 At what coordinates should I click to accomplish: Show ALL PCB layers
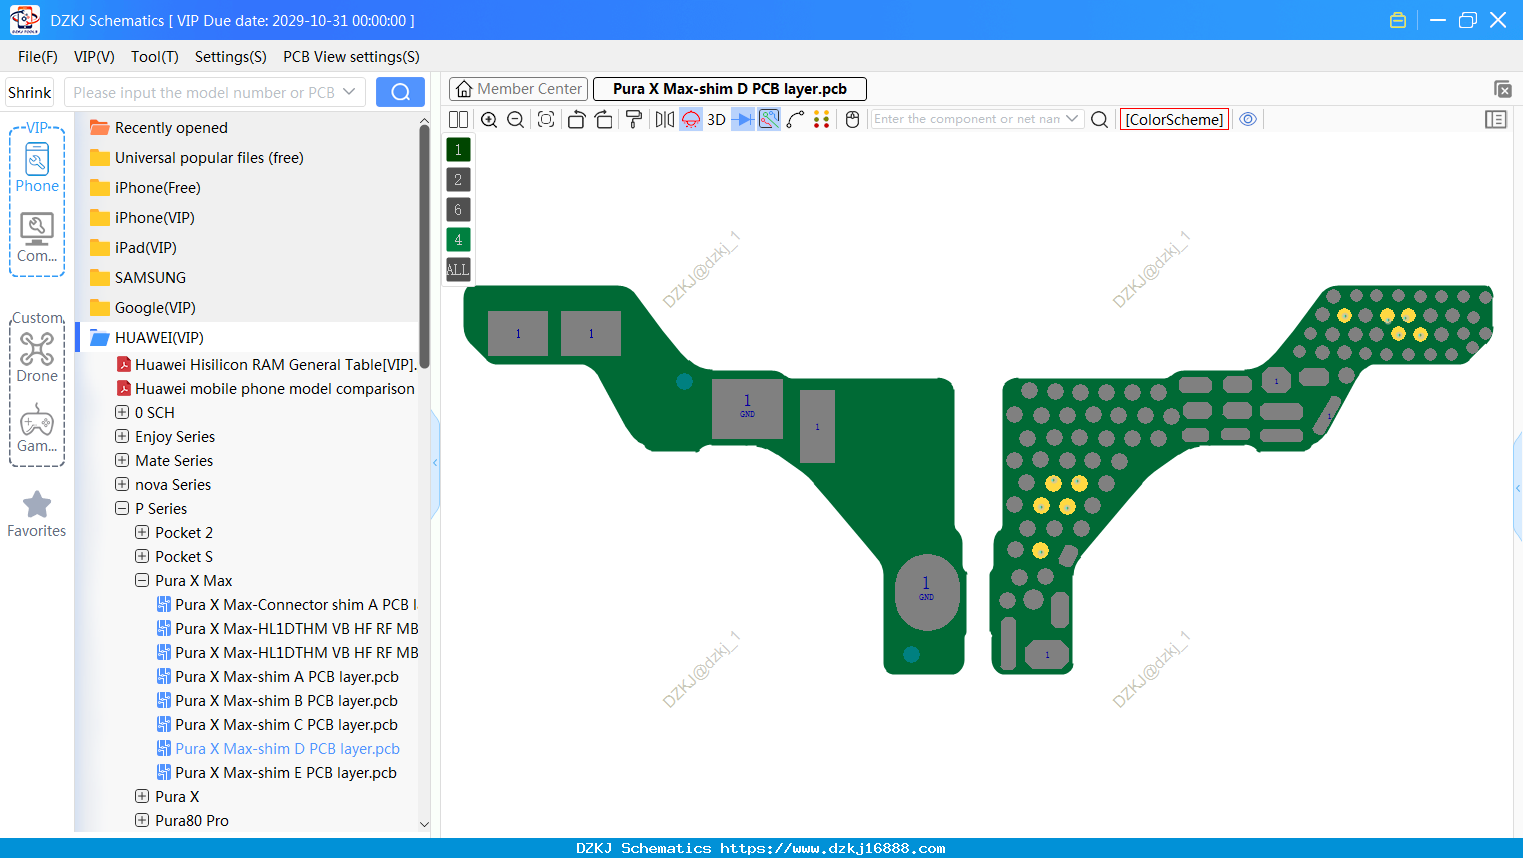coord(458,270)
